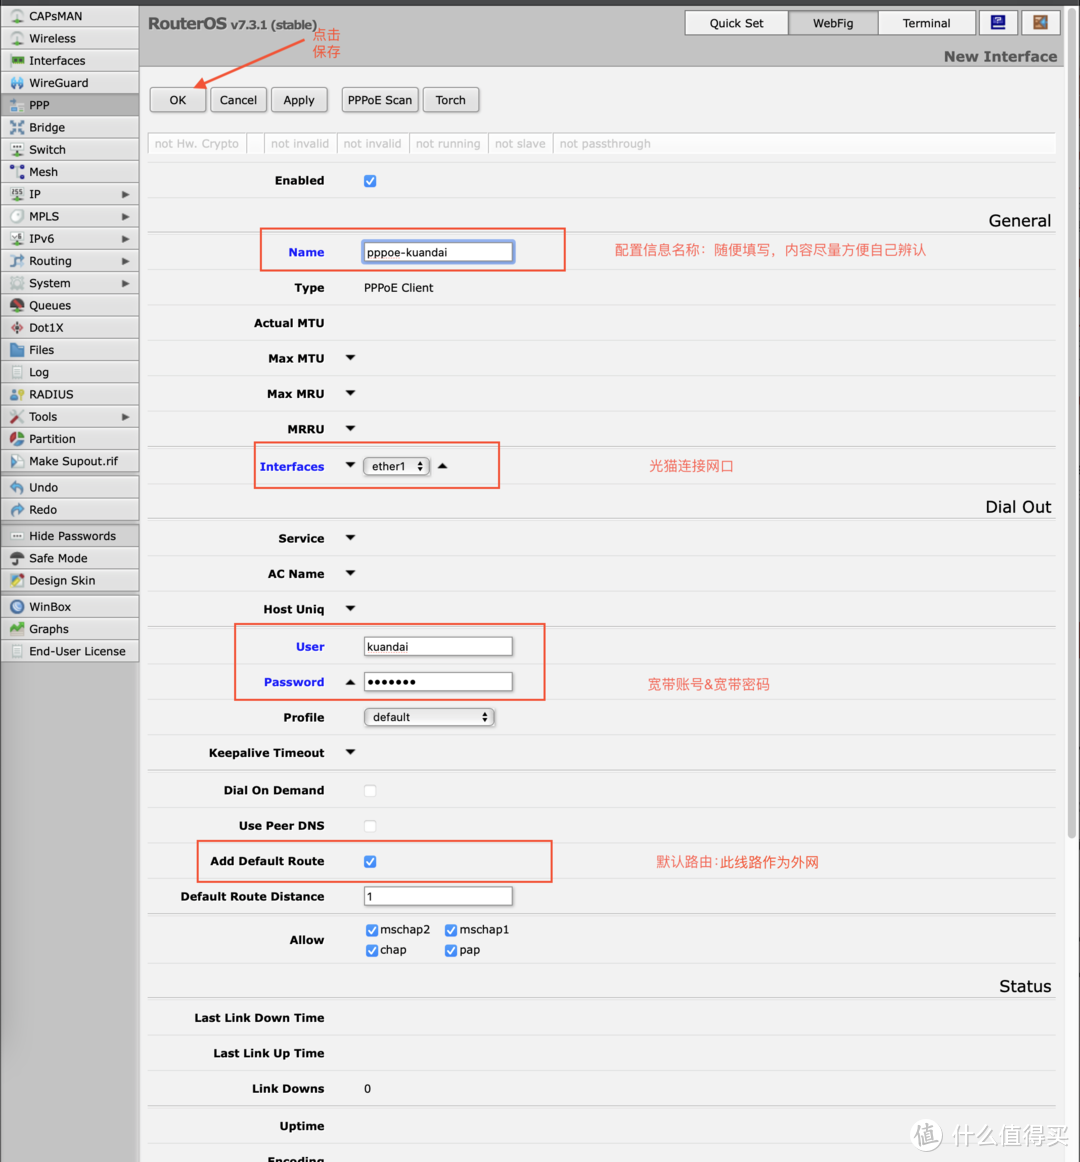
Task: Click the WinBox icon in sidebar
Action: coord(17,606)
